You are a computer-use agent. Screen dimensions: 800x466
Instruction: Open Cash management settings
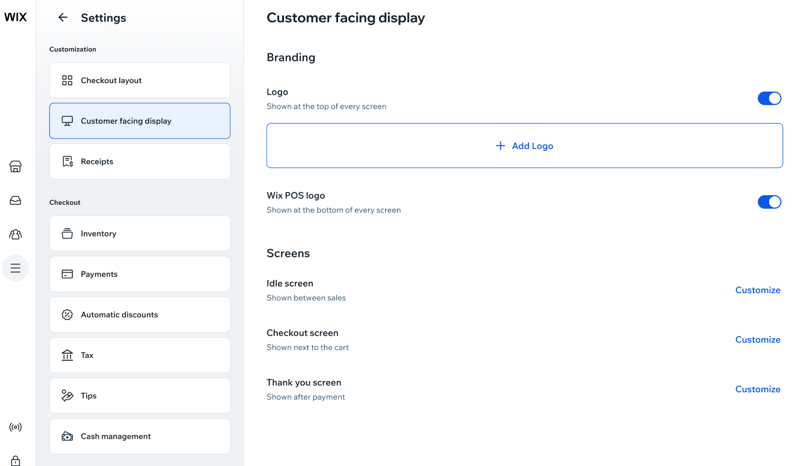pos(140,436)
